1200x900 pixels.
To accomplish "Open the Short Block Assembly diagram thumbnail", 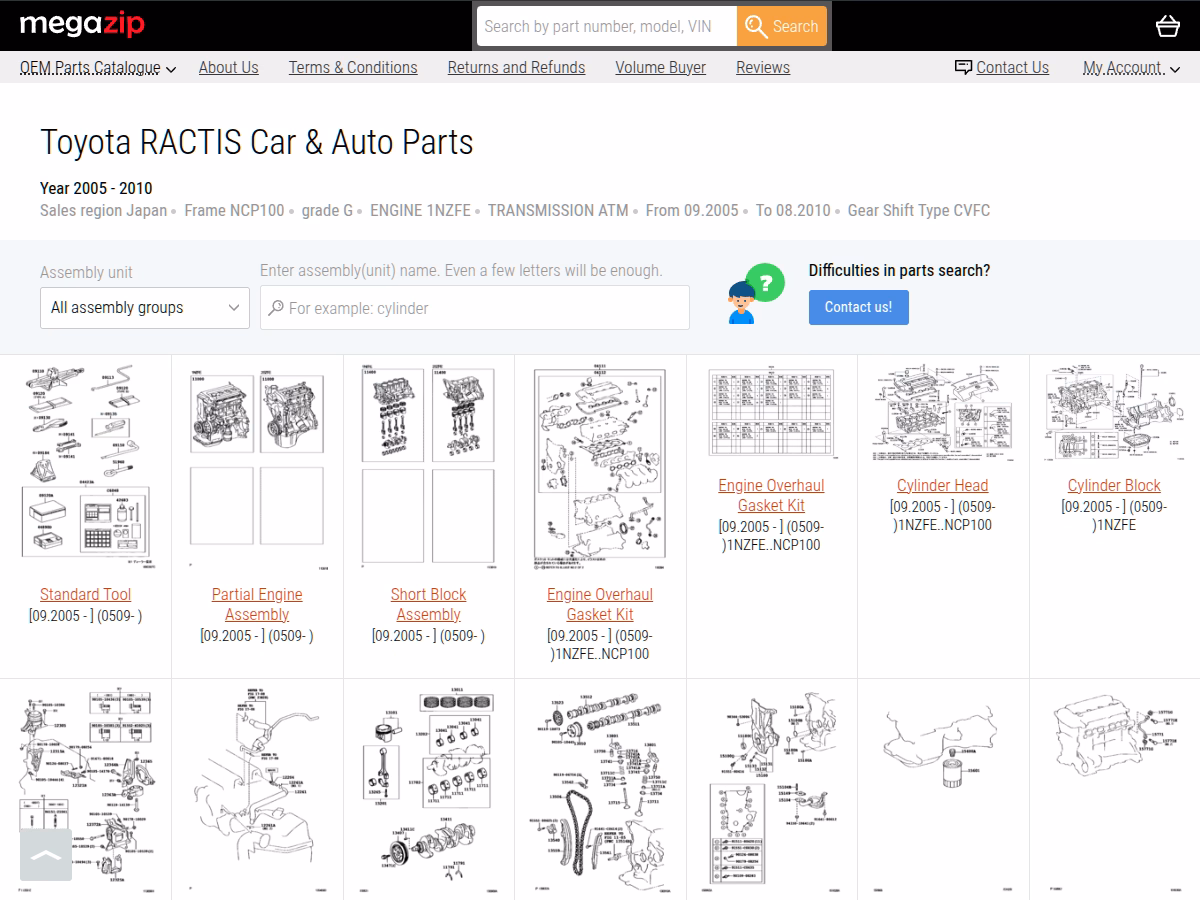I will pyautogui.click(x=428, y=466).
